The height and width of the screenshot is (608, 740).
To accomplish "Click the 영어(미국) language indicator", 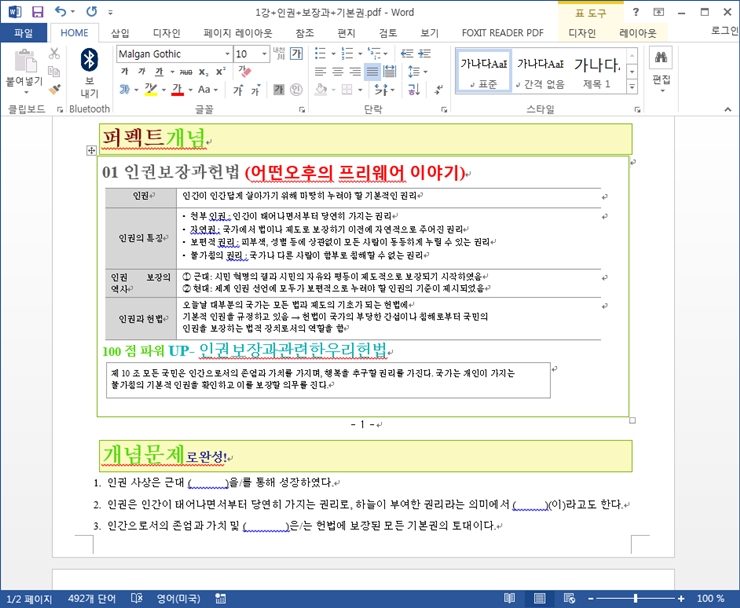I will [179, 599].
